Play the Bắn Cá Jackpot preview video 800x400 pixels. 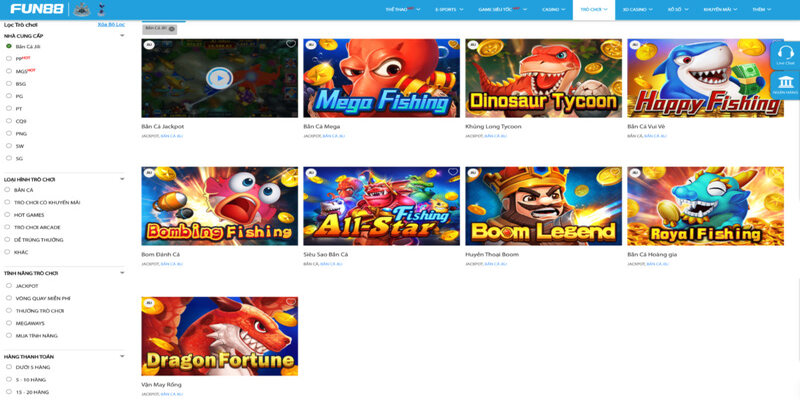coord(219,78)
